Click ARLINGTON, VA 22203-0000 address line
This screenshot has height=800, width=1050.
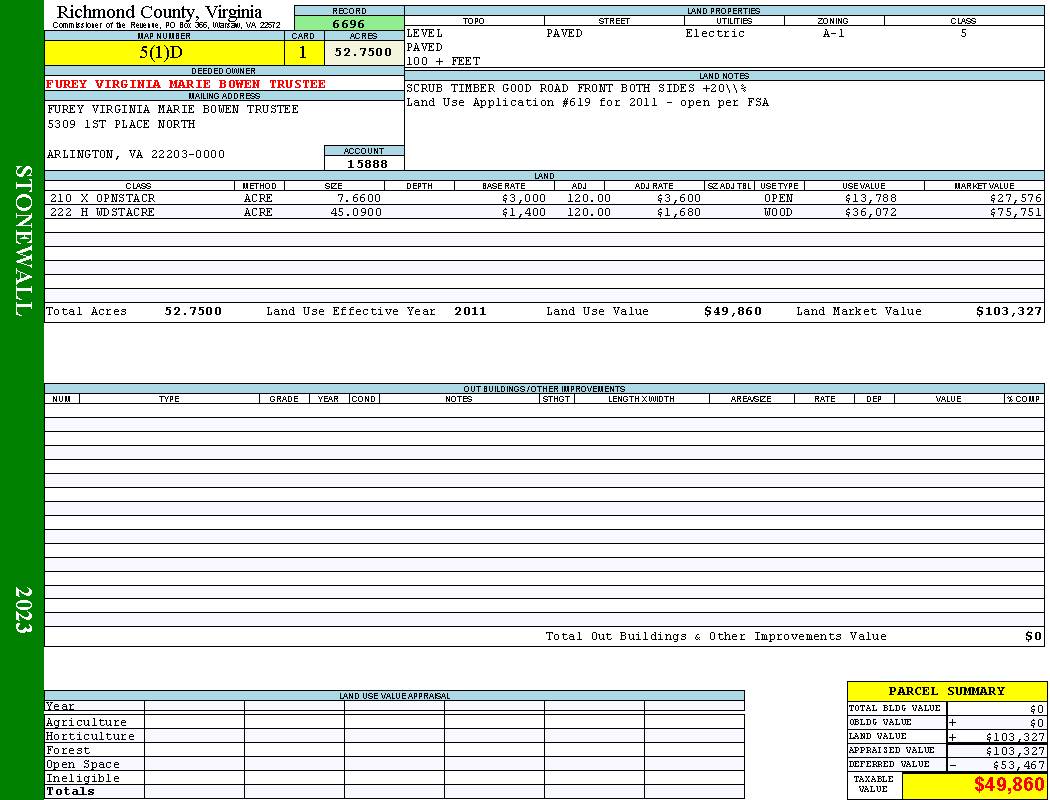coord(136,155)
